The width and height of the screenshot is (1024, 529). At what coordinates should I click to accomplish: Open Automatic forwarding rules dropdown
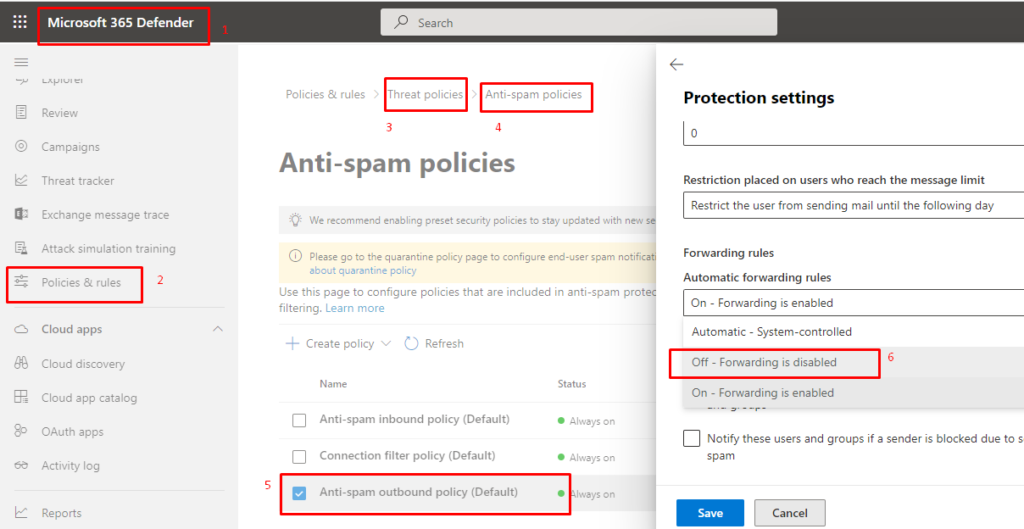coord(853,302)
